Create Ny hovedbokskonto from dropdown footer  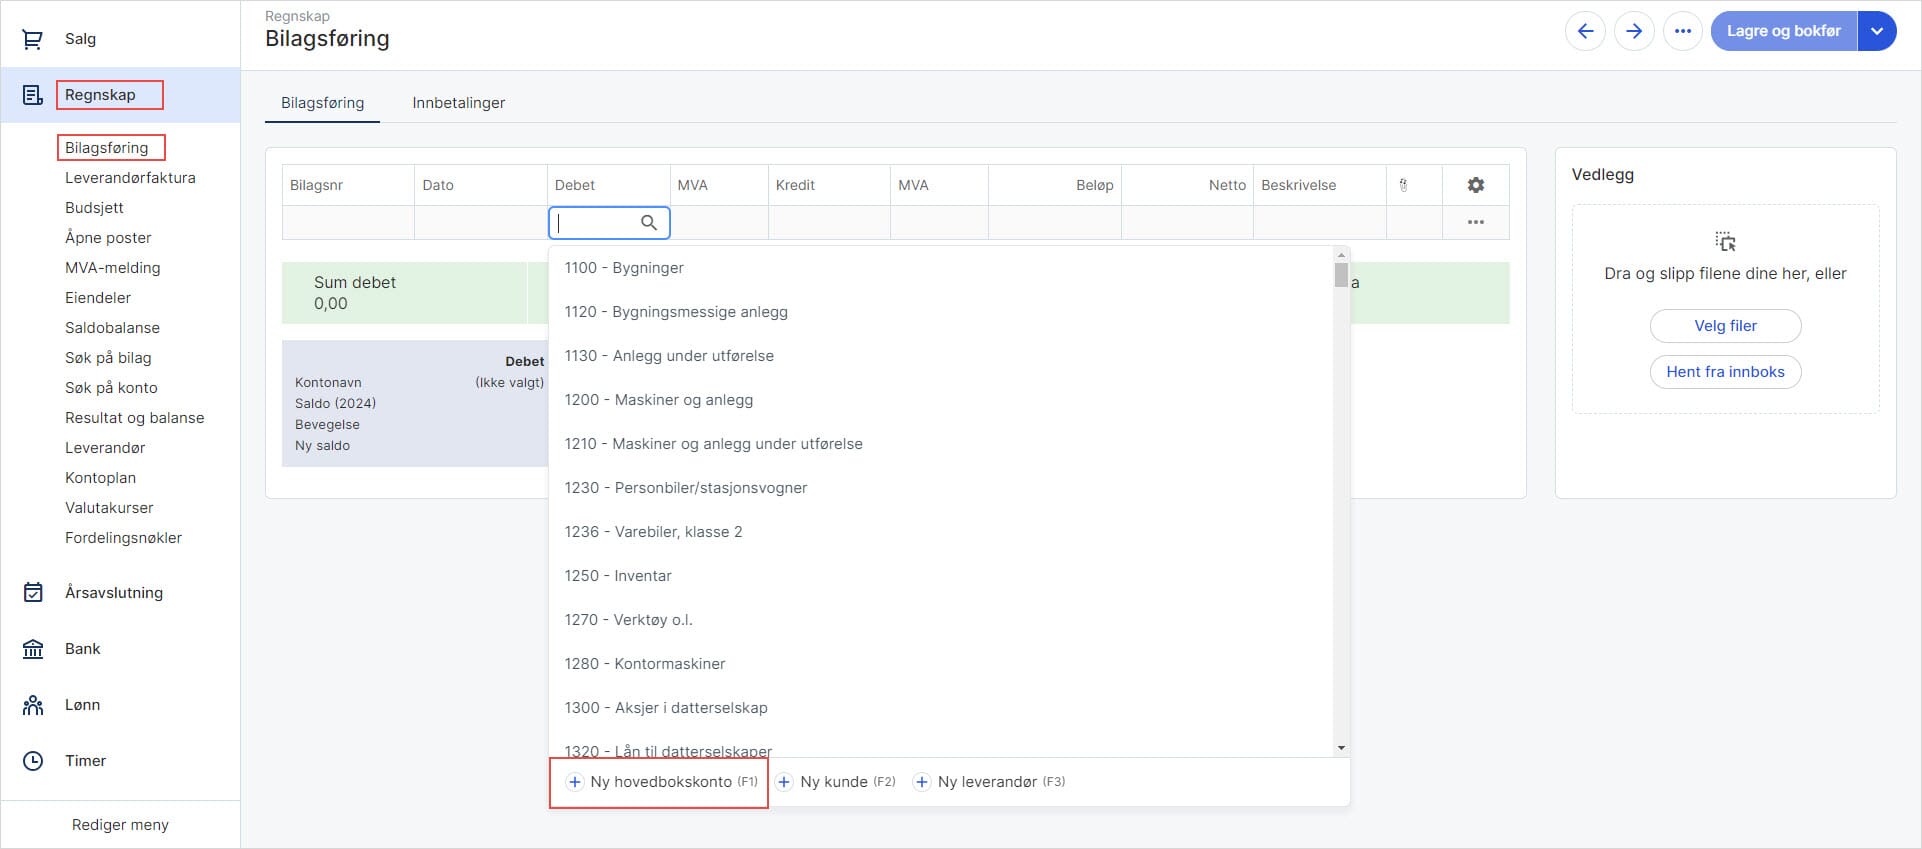(x=661, y=782)
